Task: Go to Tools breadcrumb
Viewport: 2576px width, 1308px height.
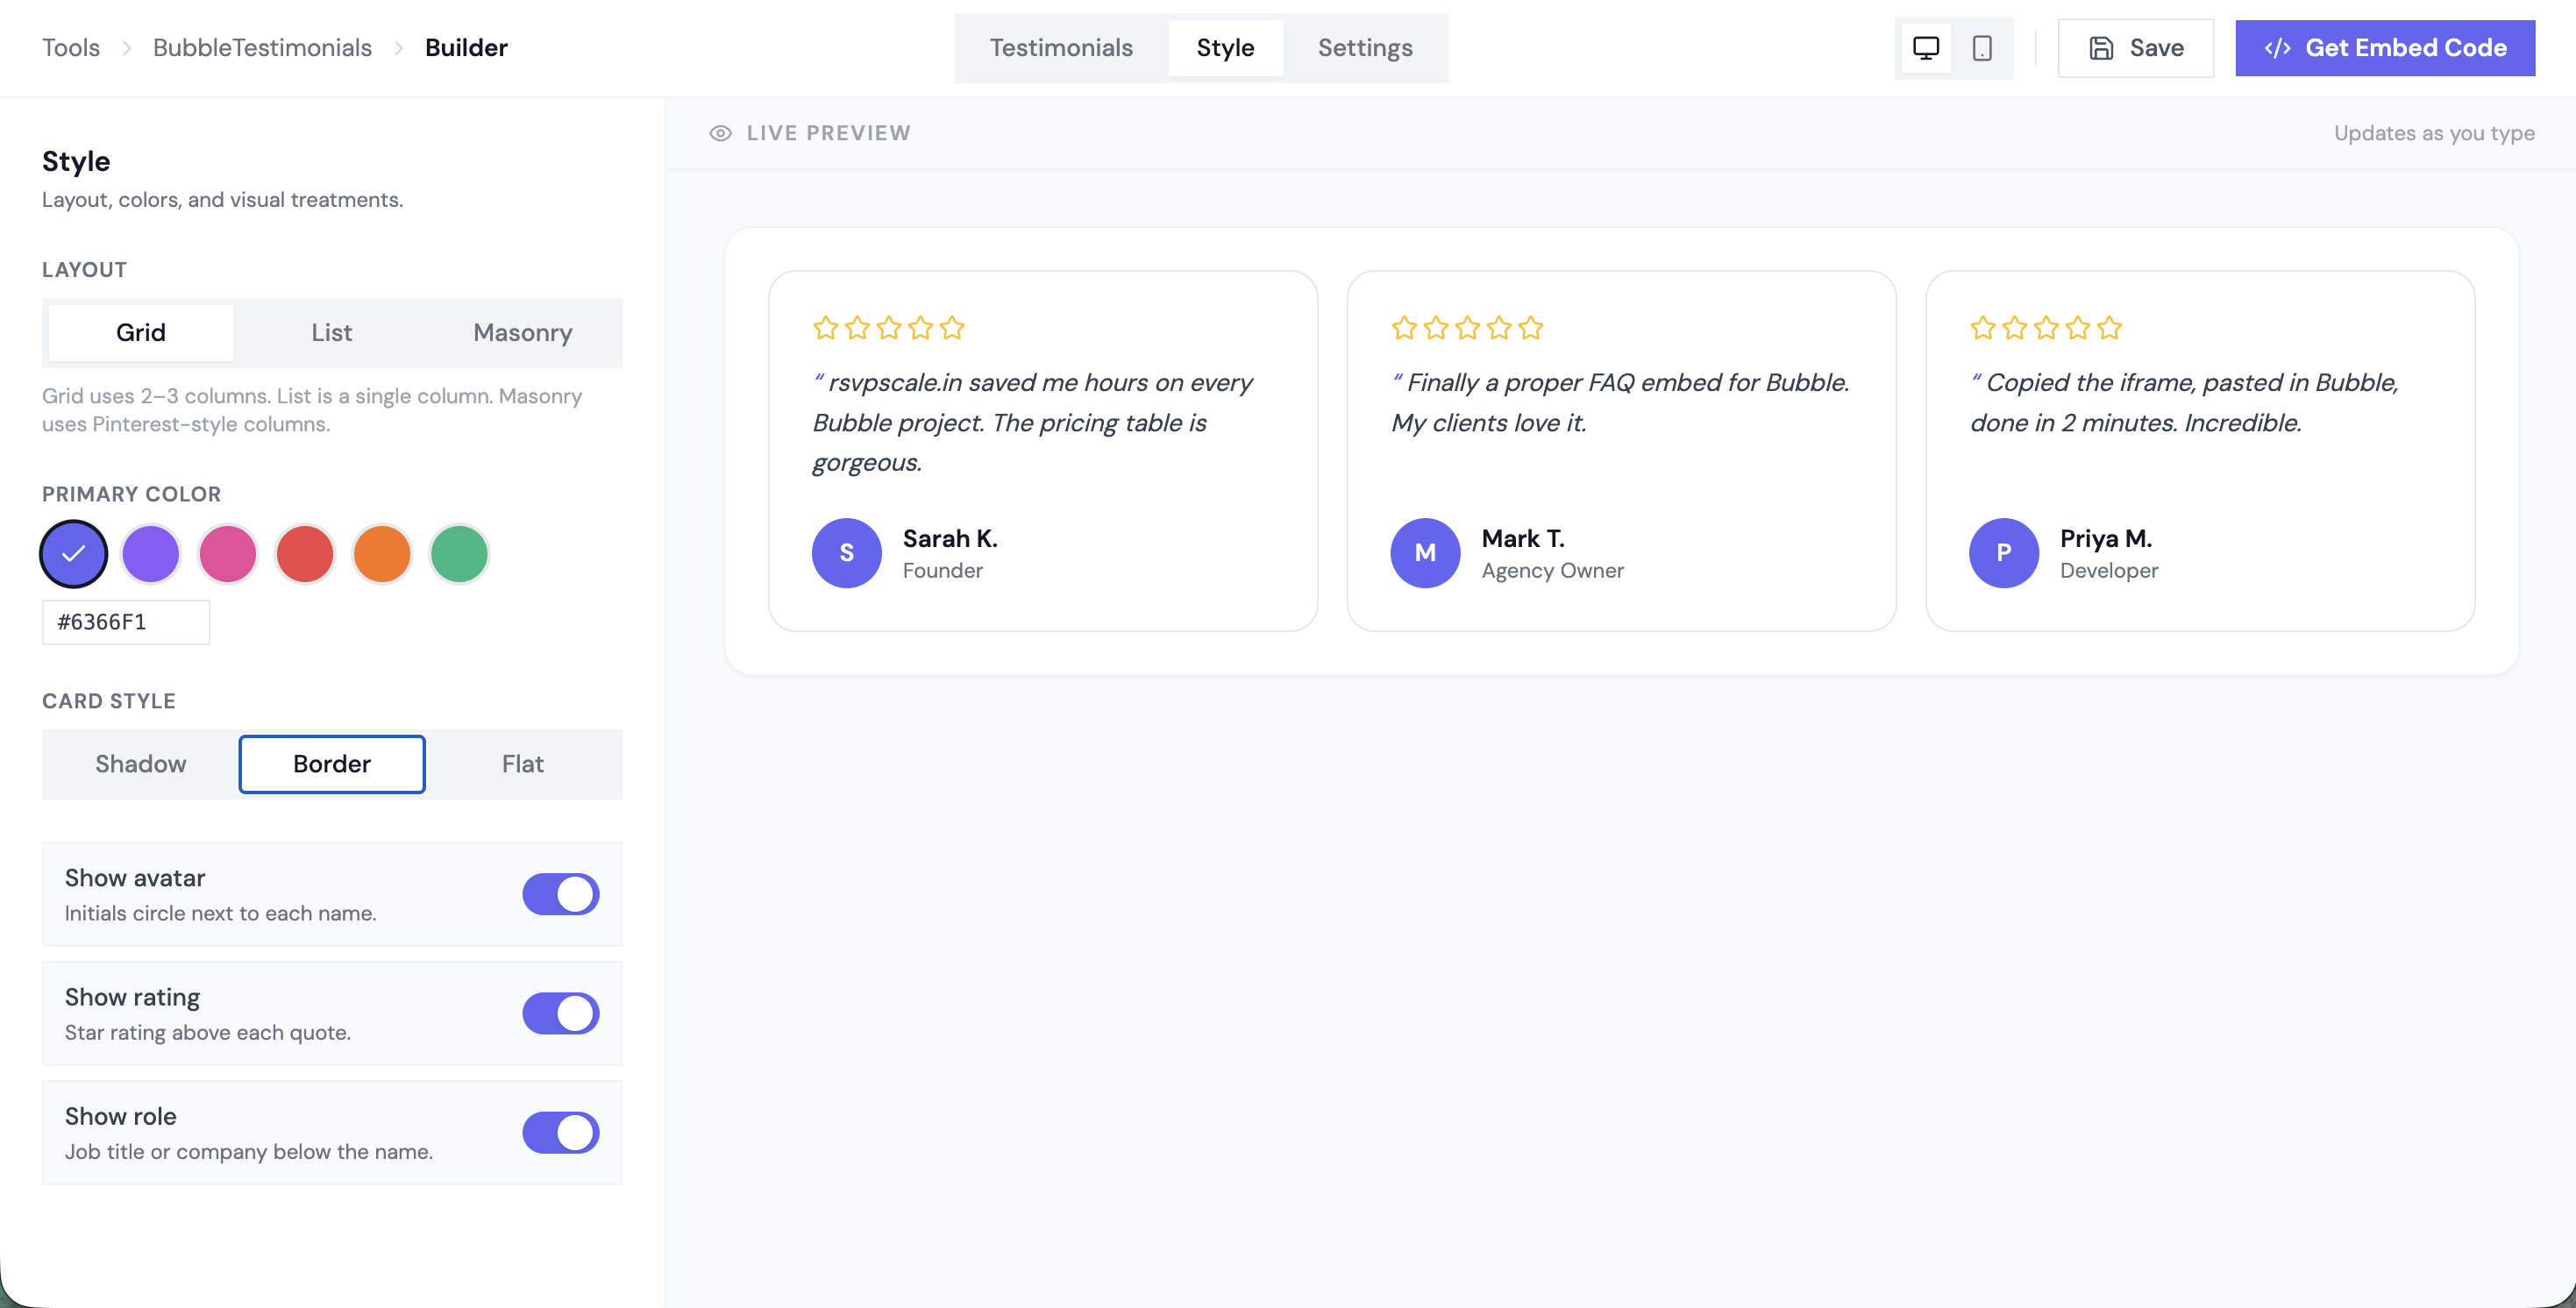Action: (x=71, y=48)
